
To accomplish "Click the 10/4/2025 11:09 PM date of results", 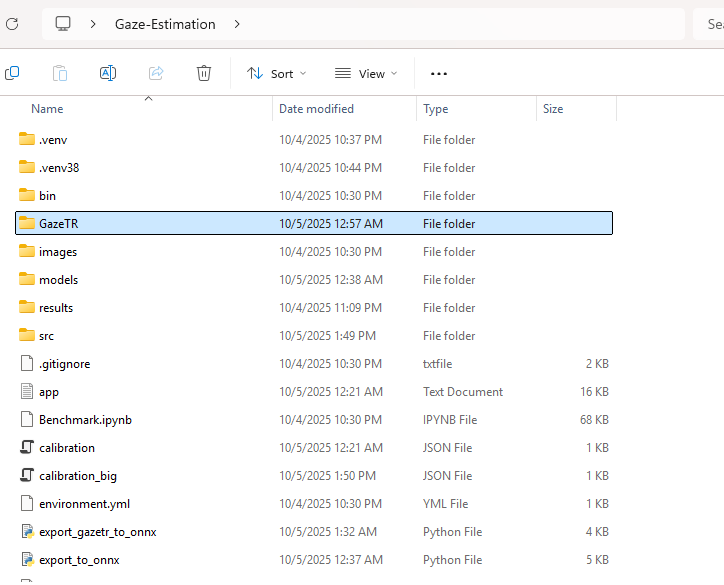I will tap(331, 308).
